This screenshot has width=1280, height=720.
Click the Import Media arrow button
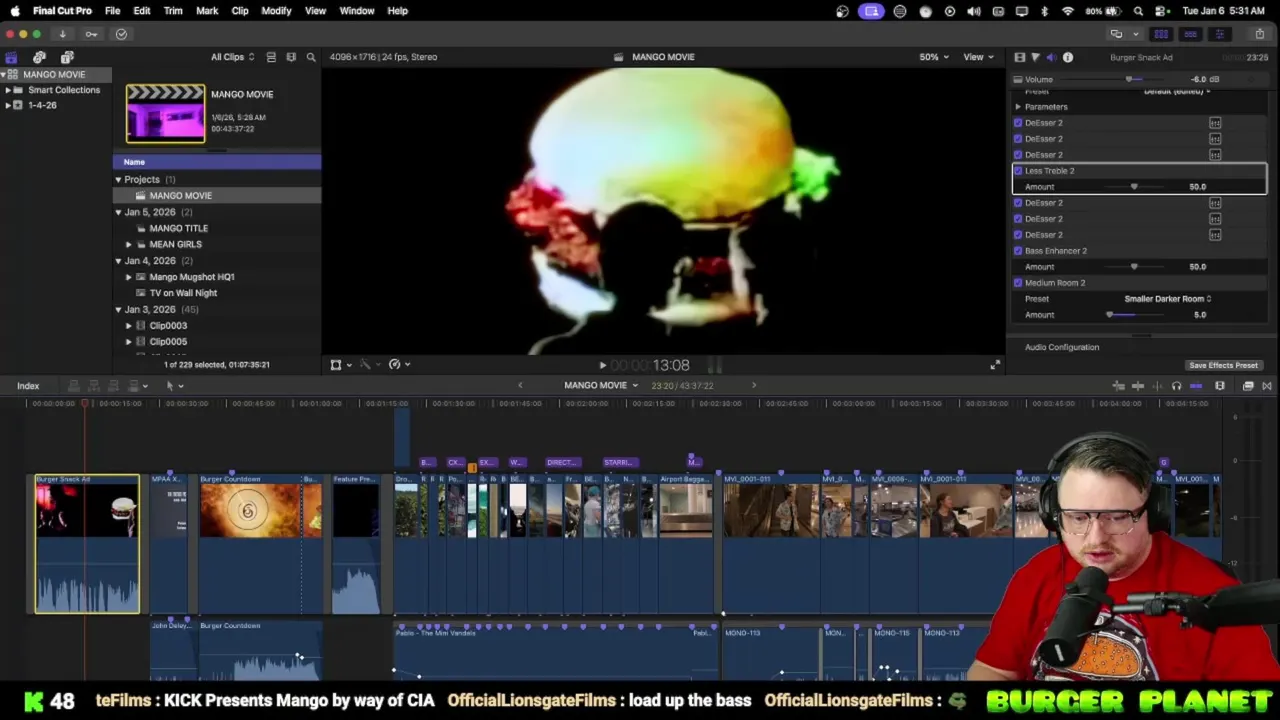[x=62, y=34]
